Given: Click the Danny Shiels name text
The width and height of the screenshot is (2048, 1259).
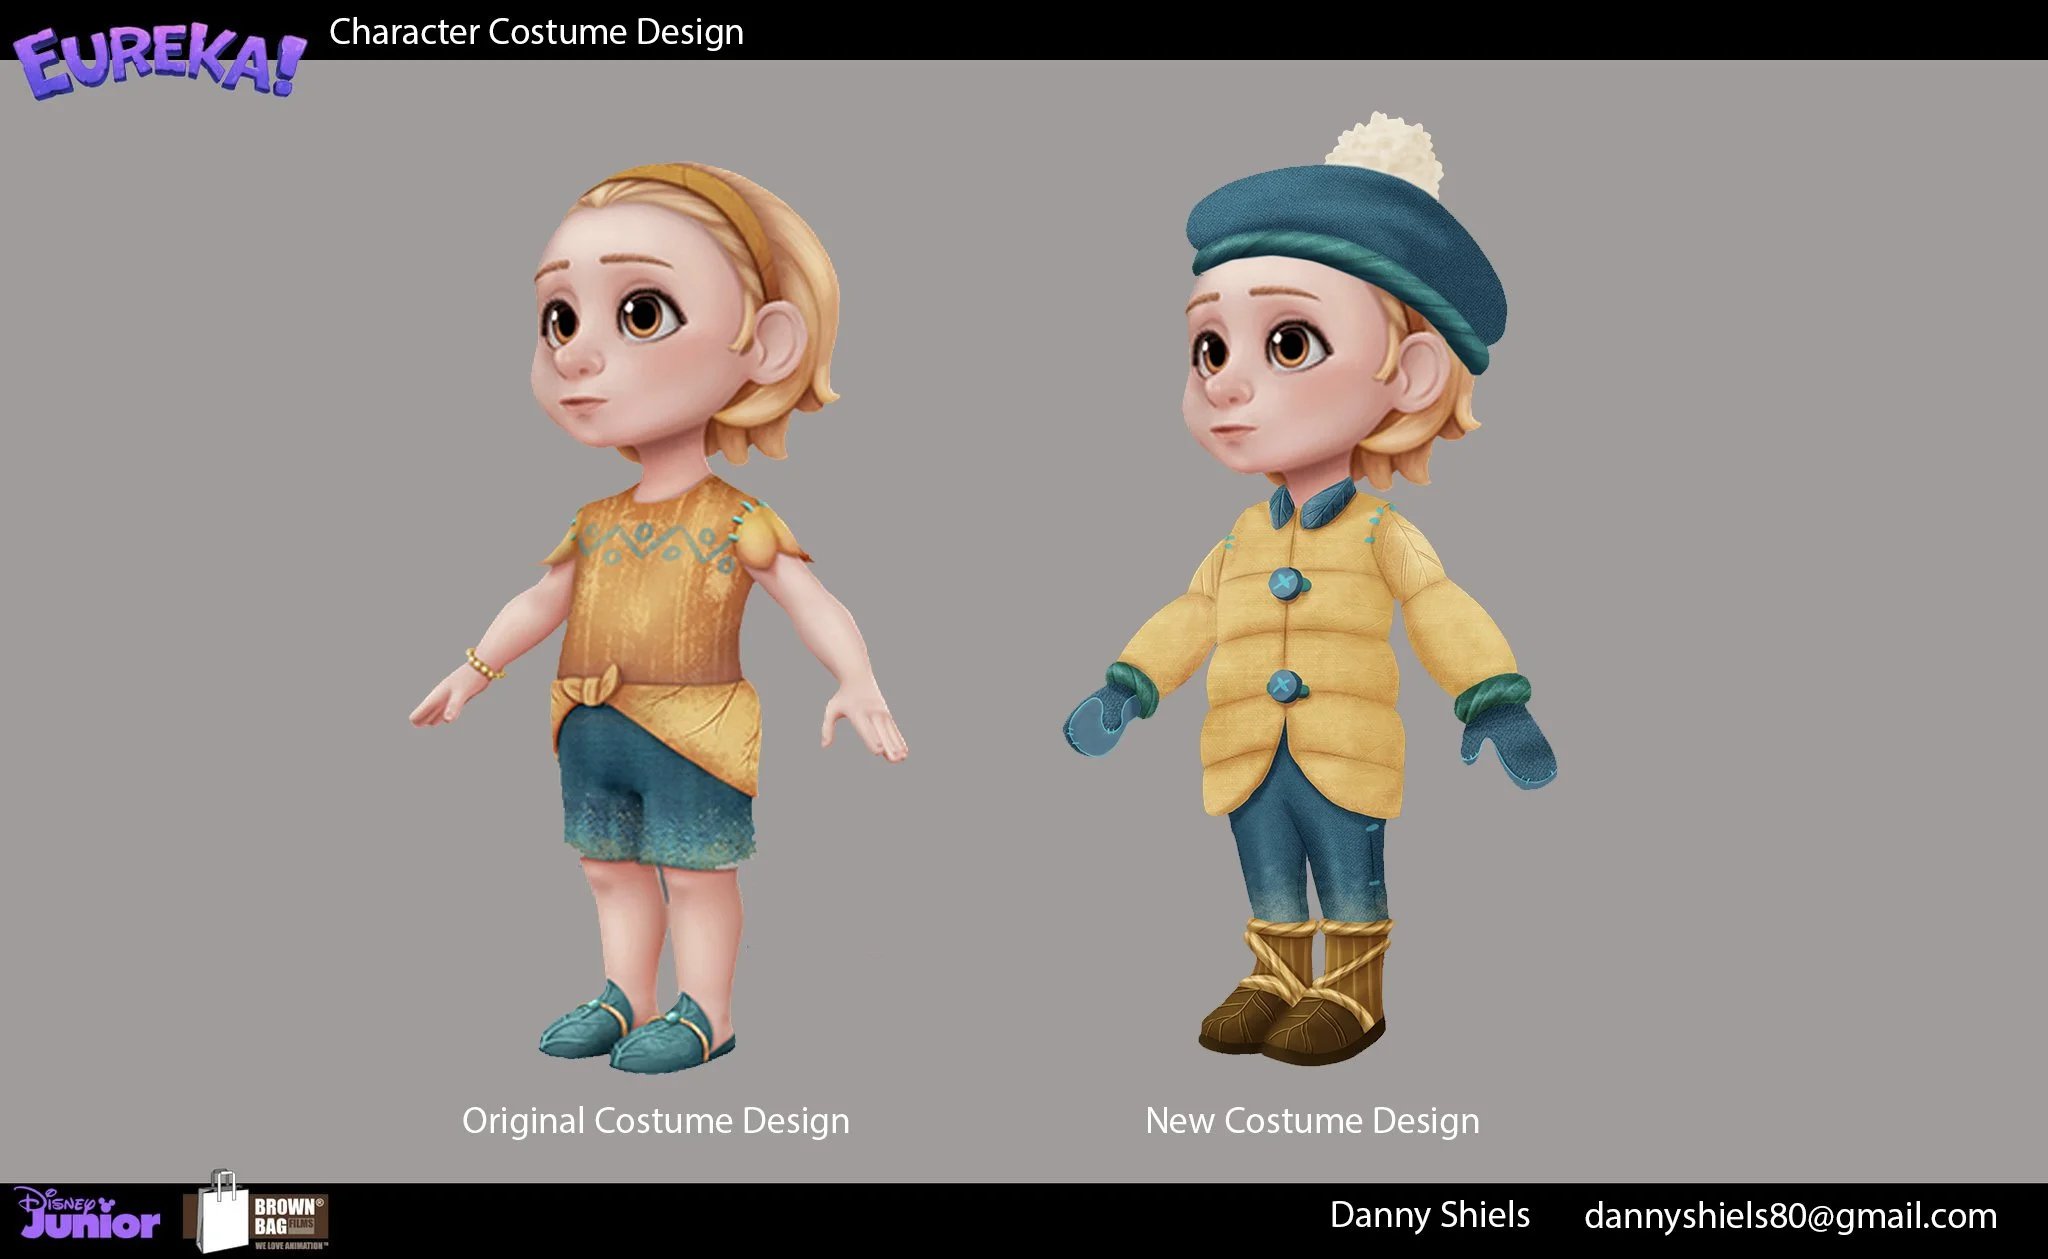Looking at the screenshot, I should 1429,1215.
